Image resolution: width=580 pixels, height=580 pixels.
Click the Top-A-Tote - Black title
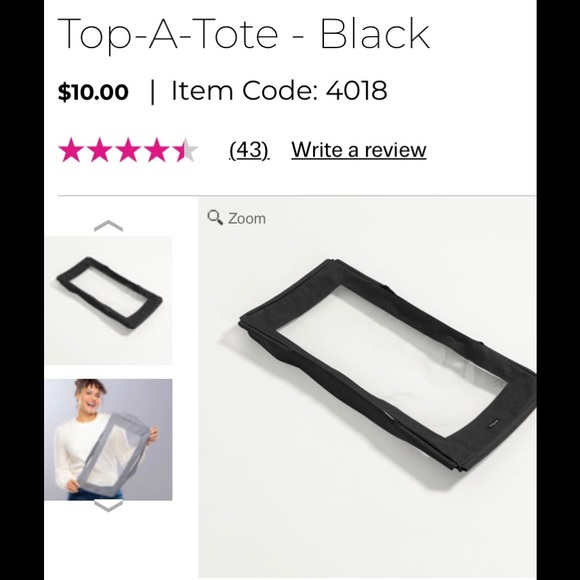click(244, 34)
